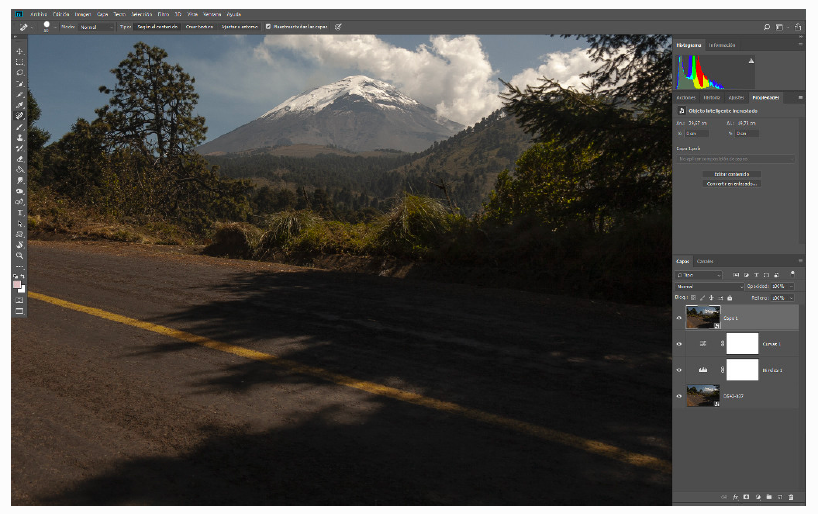Open the layer blend mode Normal dropdown
Screen dimensions: 818x514
709,286
